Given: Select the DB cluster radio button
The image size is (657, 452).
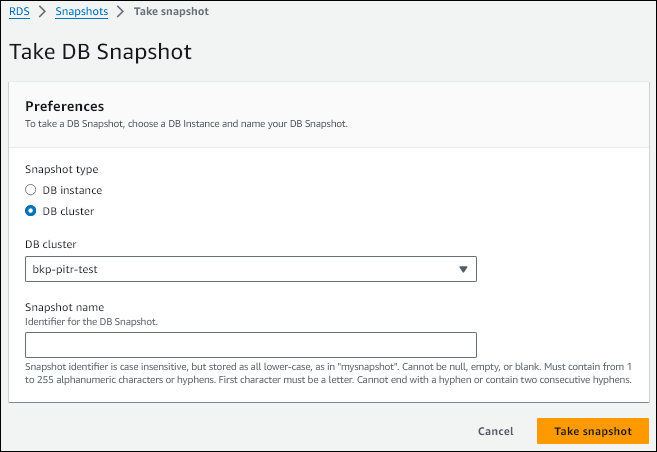Looking at the screenshot, I should click(31, 211).
